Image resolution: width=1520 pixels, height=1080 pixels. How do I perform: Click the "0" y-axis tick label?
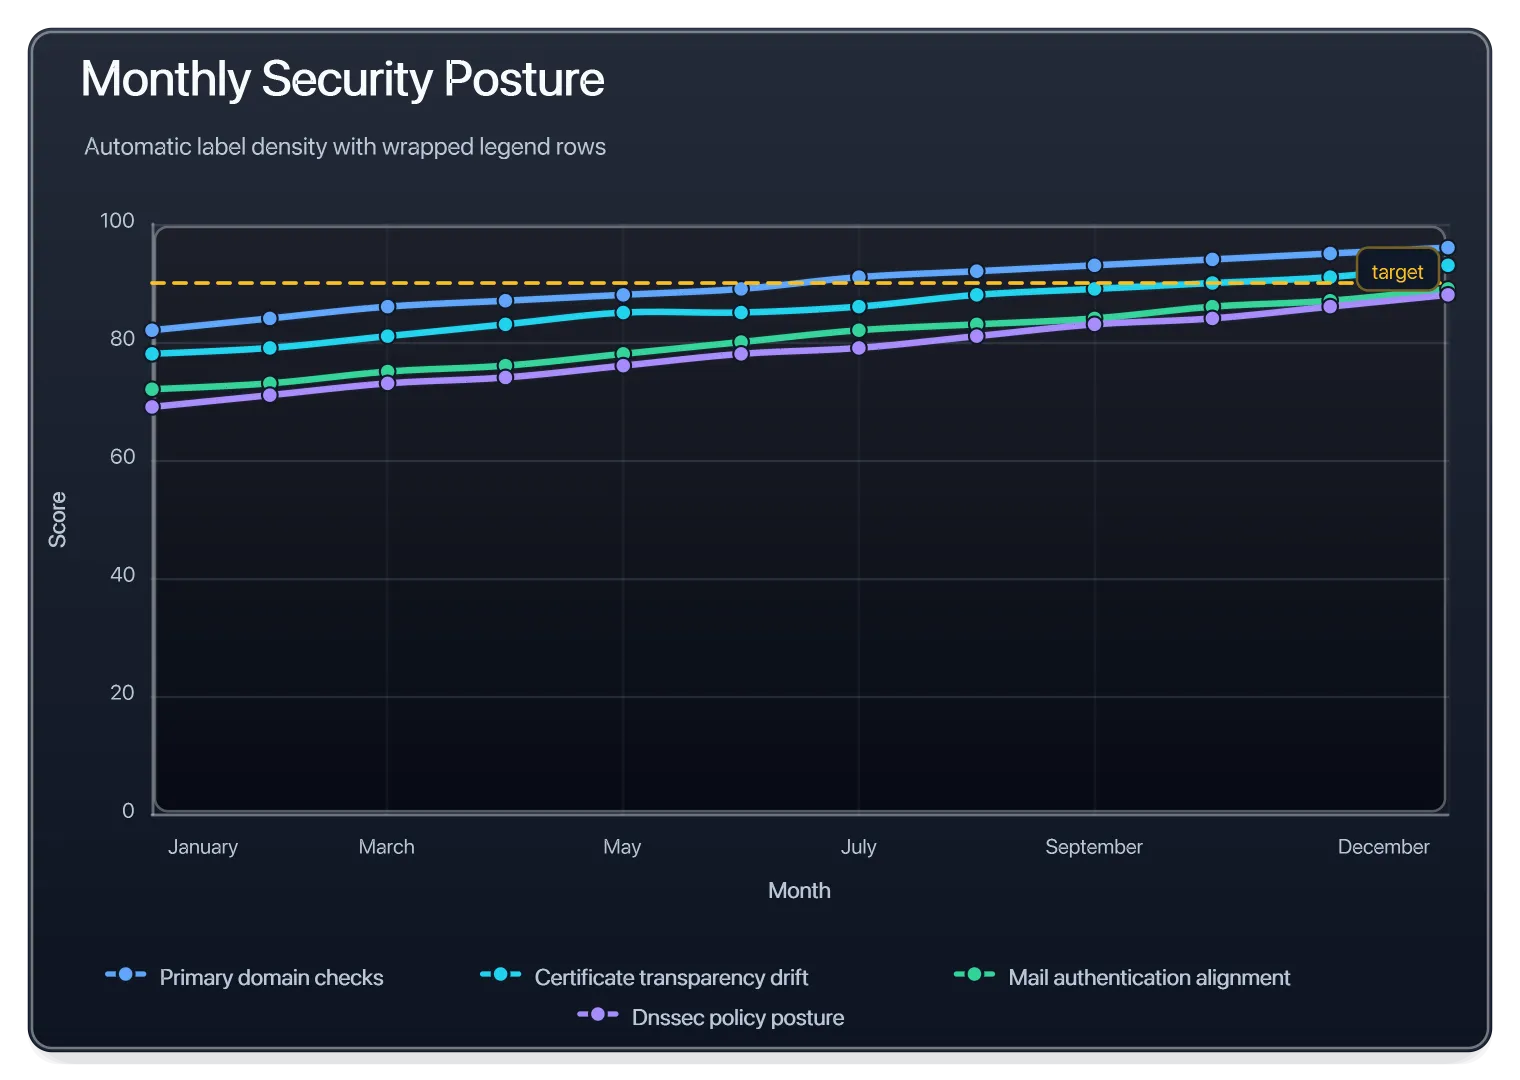click(128, 811)
